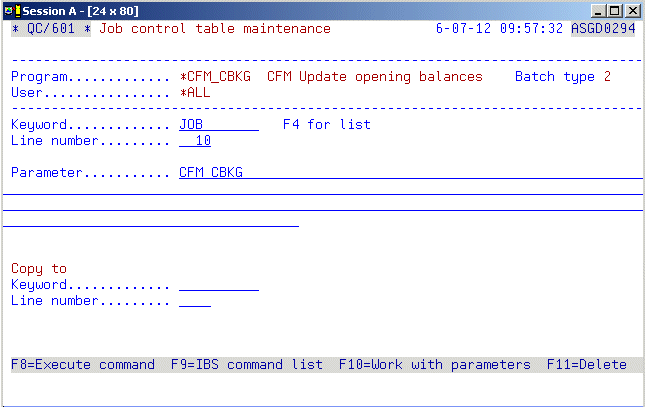Click the 'F4 for list' hint
Screen dimensions: 645x407
tap(326, 125)
